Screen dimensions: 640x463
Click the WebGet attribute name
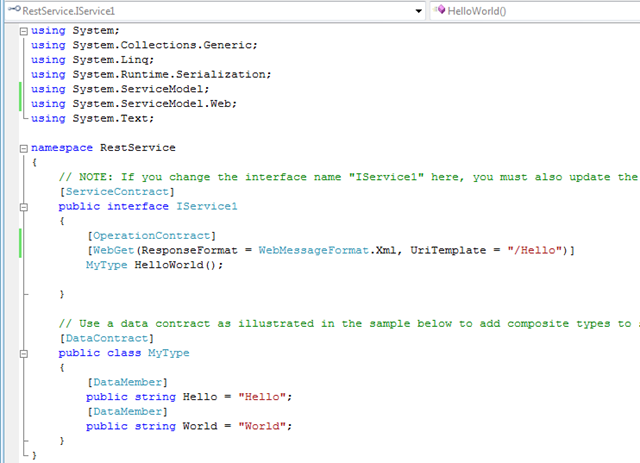(113, 250)
